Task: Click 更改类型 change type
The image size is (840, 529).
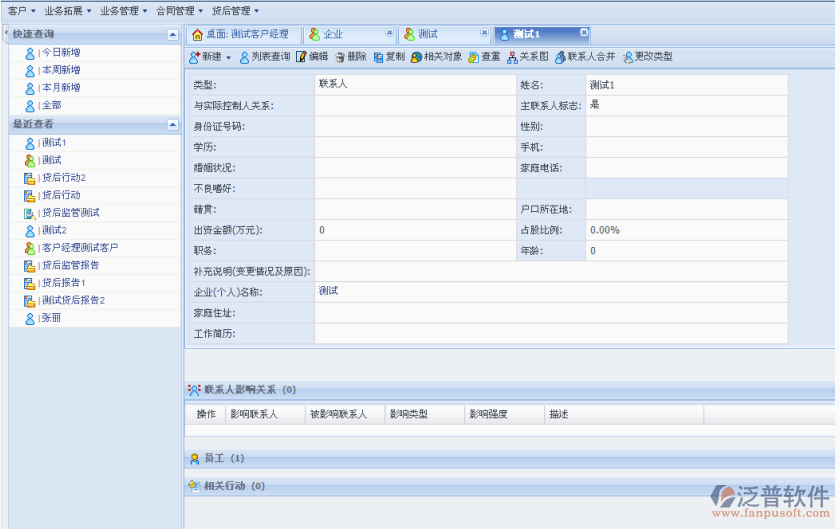Action: [647, 57]
